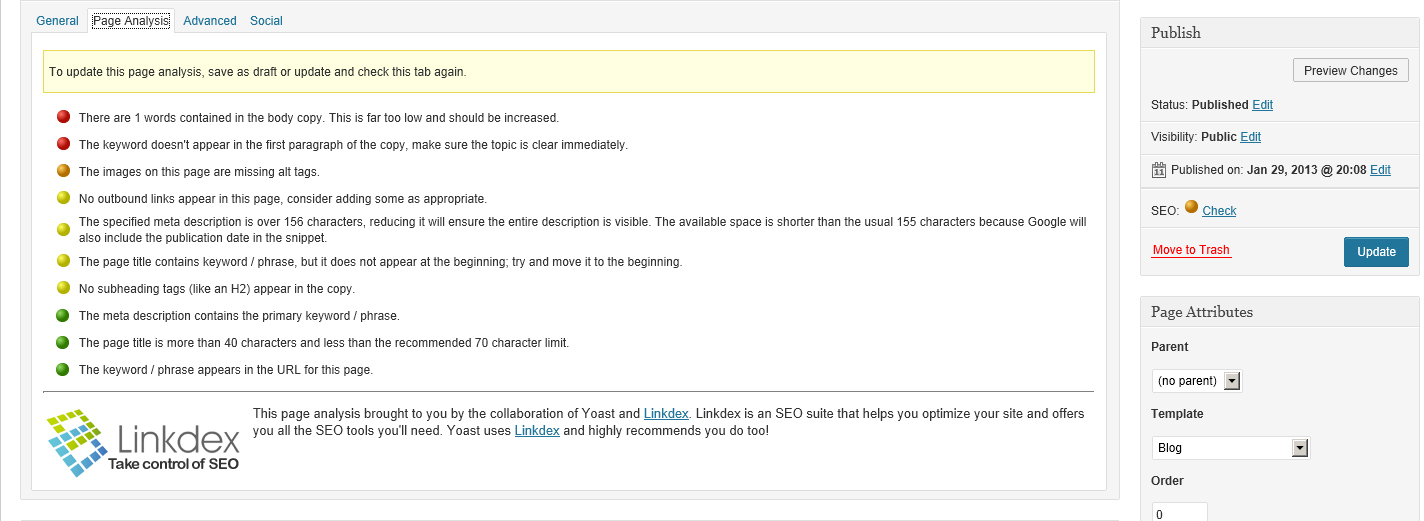Click the orange SEO status indicator
1424x521 pixels.
point(1191,208)
